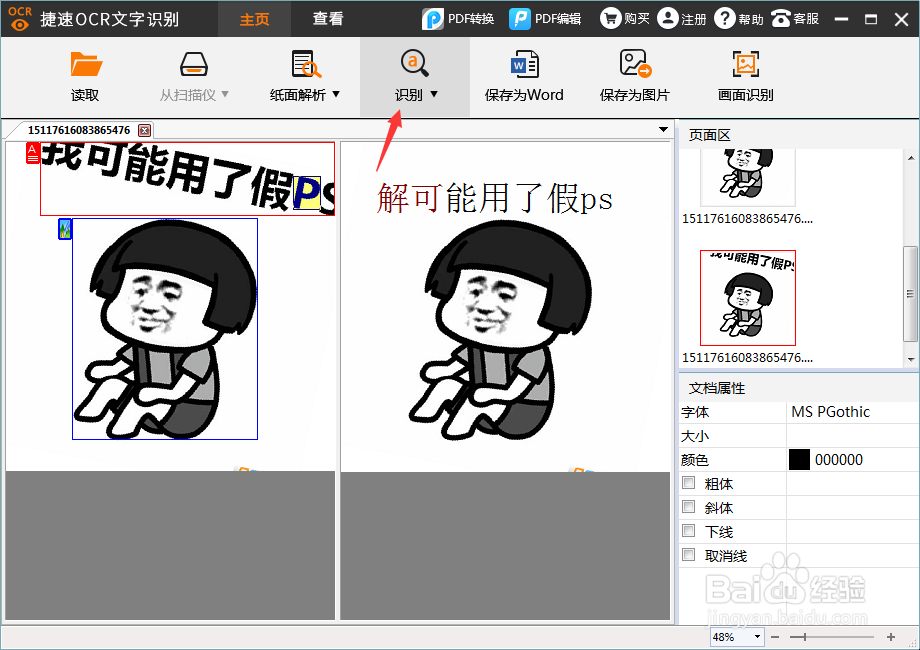Screen dimensions: 920x650
Task: Open a file with the 读取 tool
Action: click(84, 77)
